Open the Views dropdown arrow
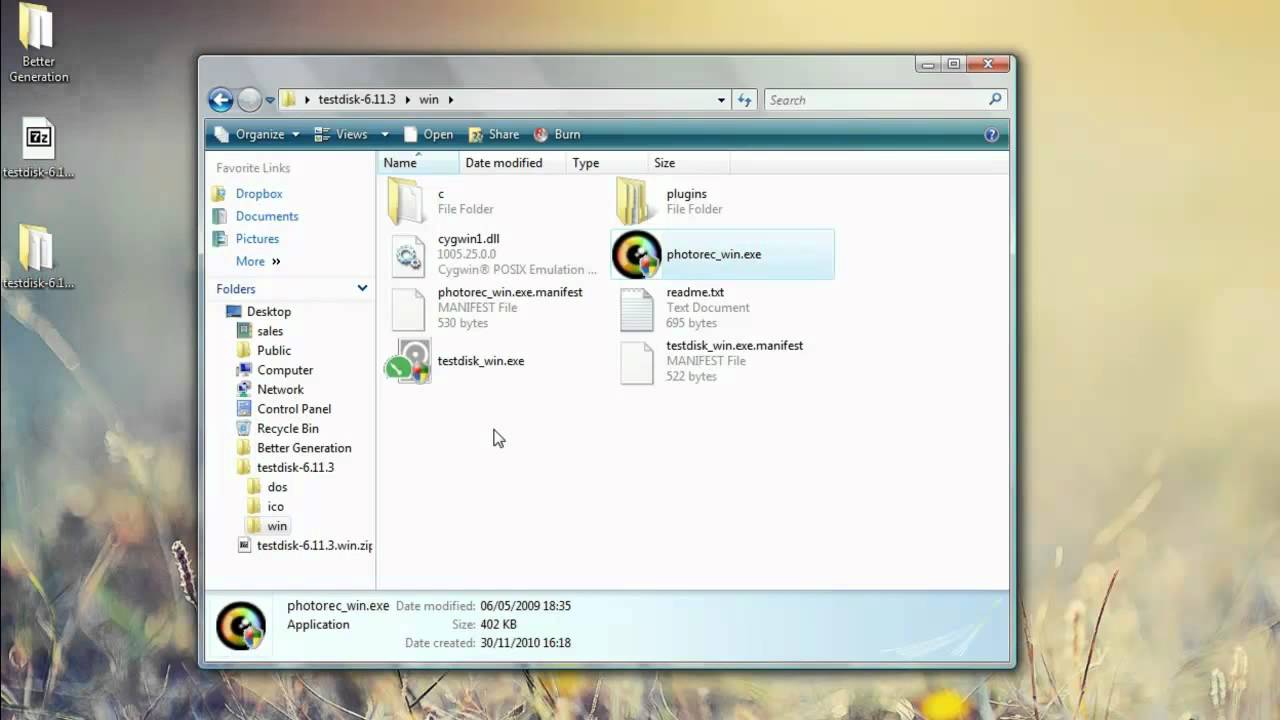1280x720 pixels. coord(384,134)
